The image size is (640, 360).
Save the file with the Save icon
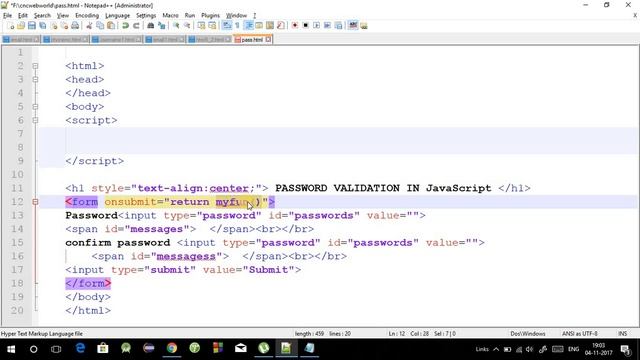[x=31, y=26]
